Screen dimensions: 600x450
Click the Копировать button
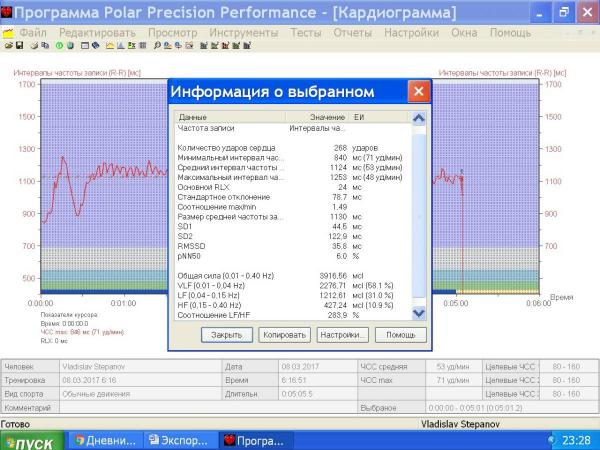click(x=284, y=335)
